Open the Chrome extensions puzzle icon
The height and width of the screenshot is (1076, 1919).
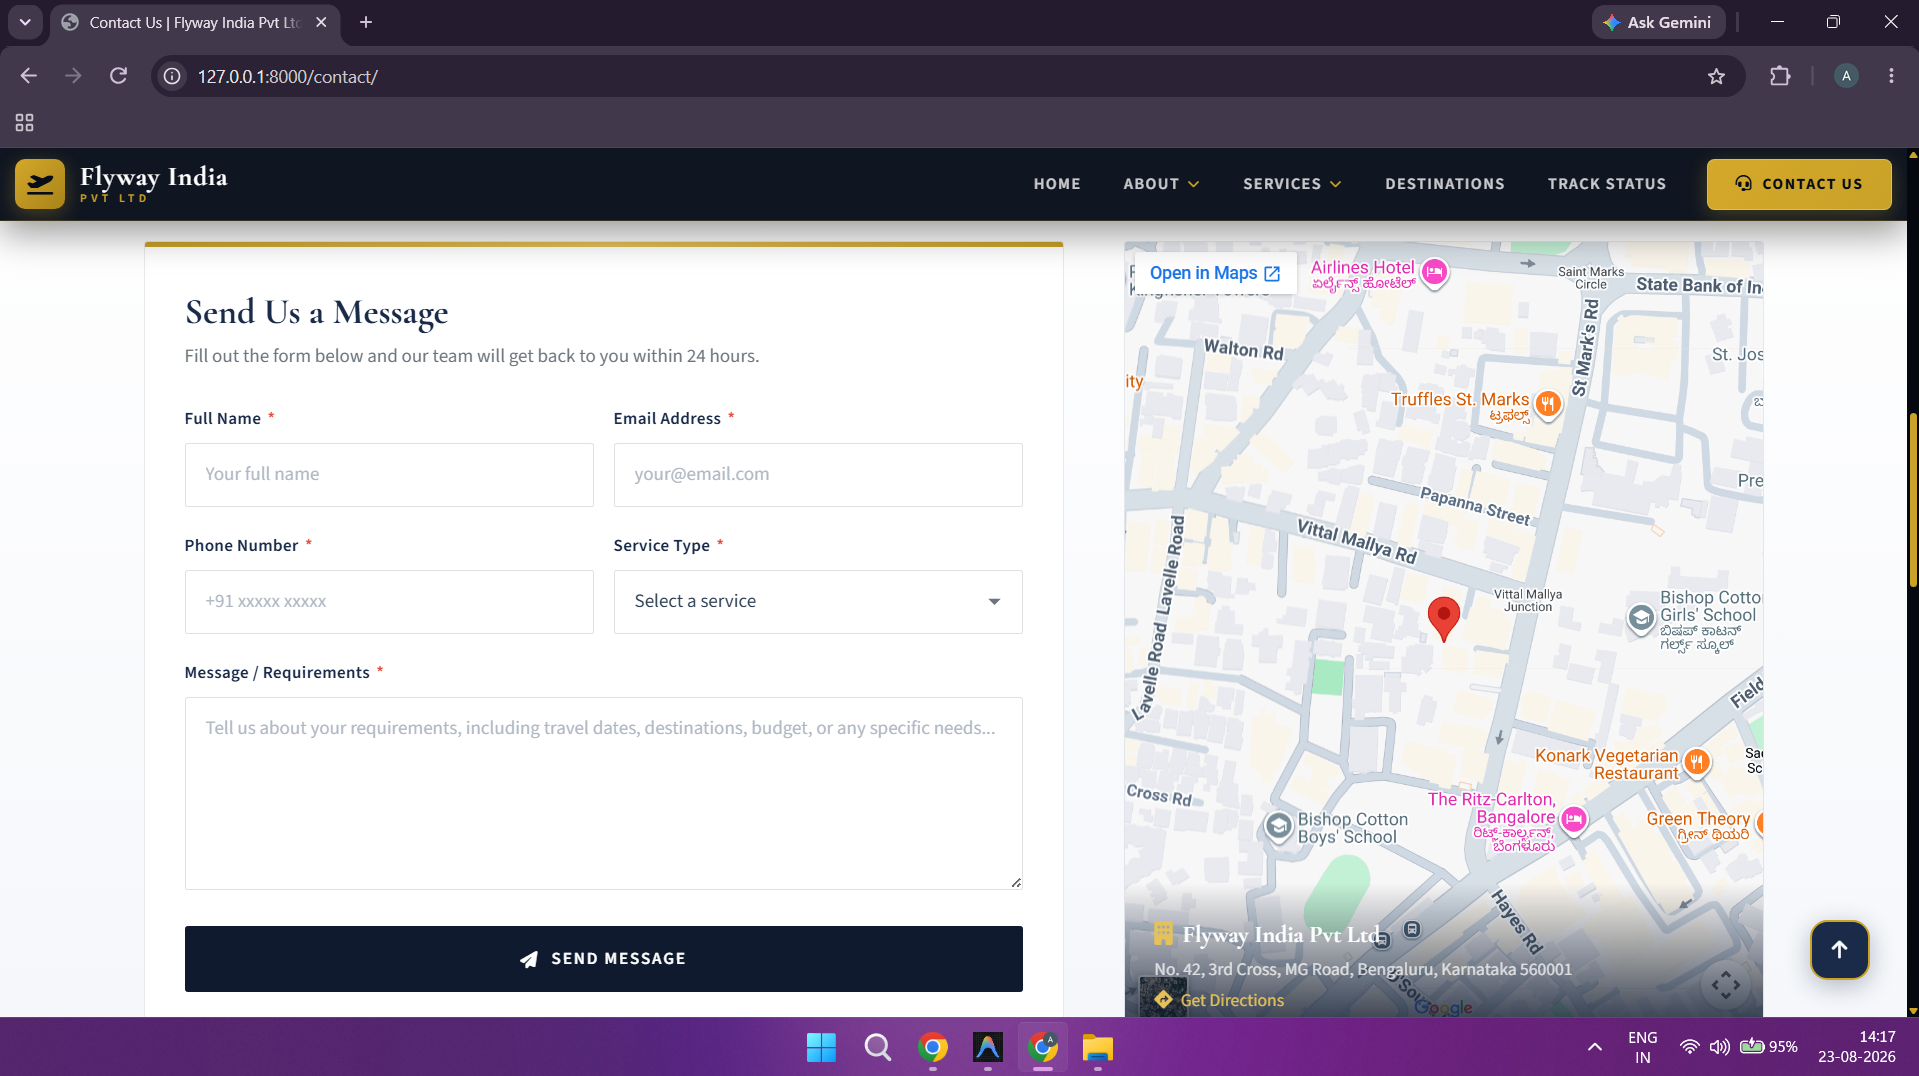pos(1780,76)
